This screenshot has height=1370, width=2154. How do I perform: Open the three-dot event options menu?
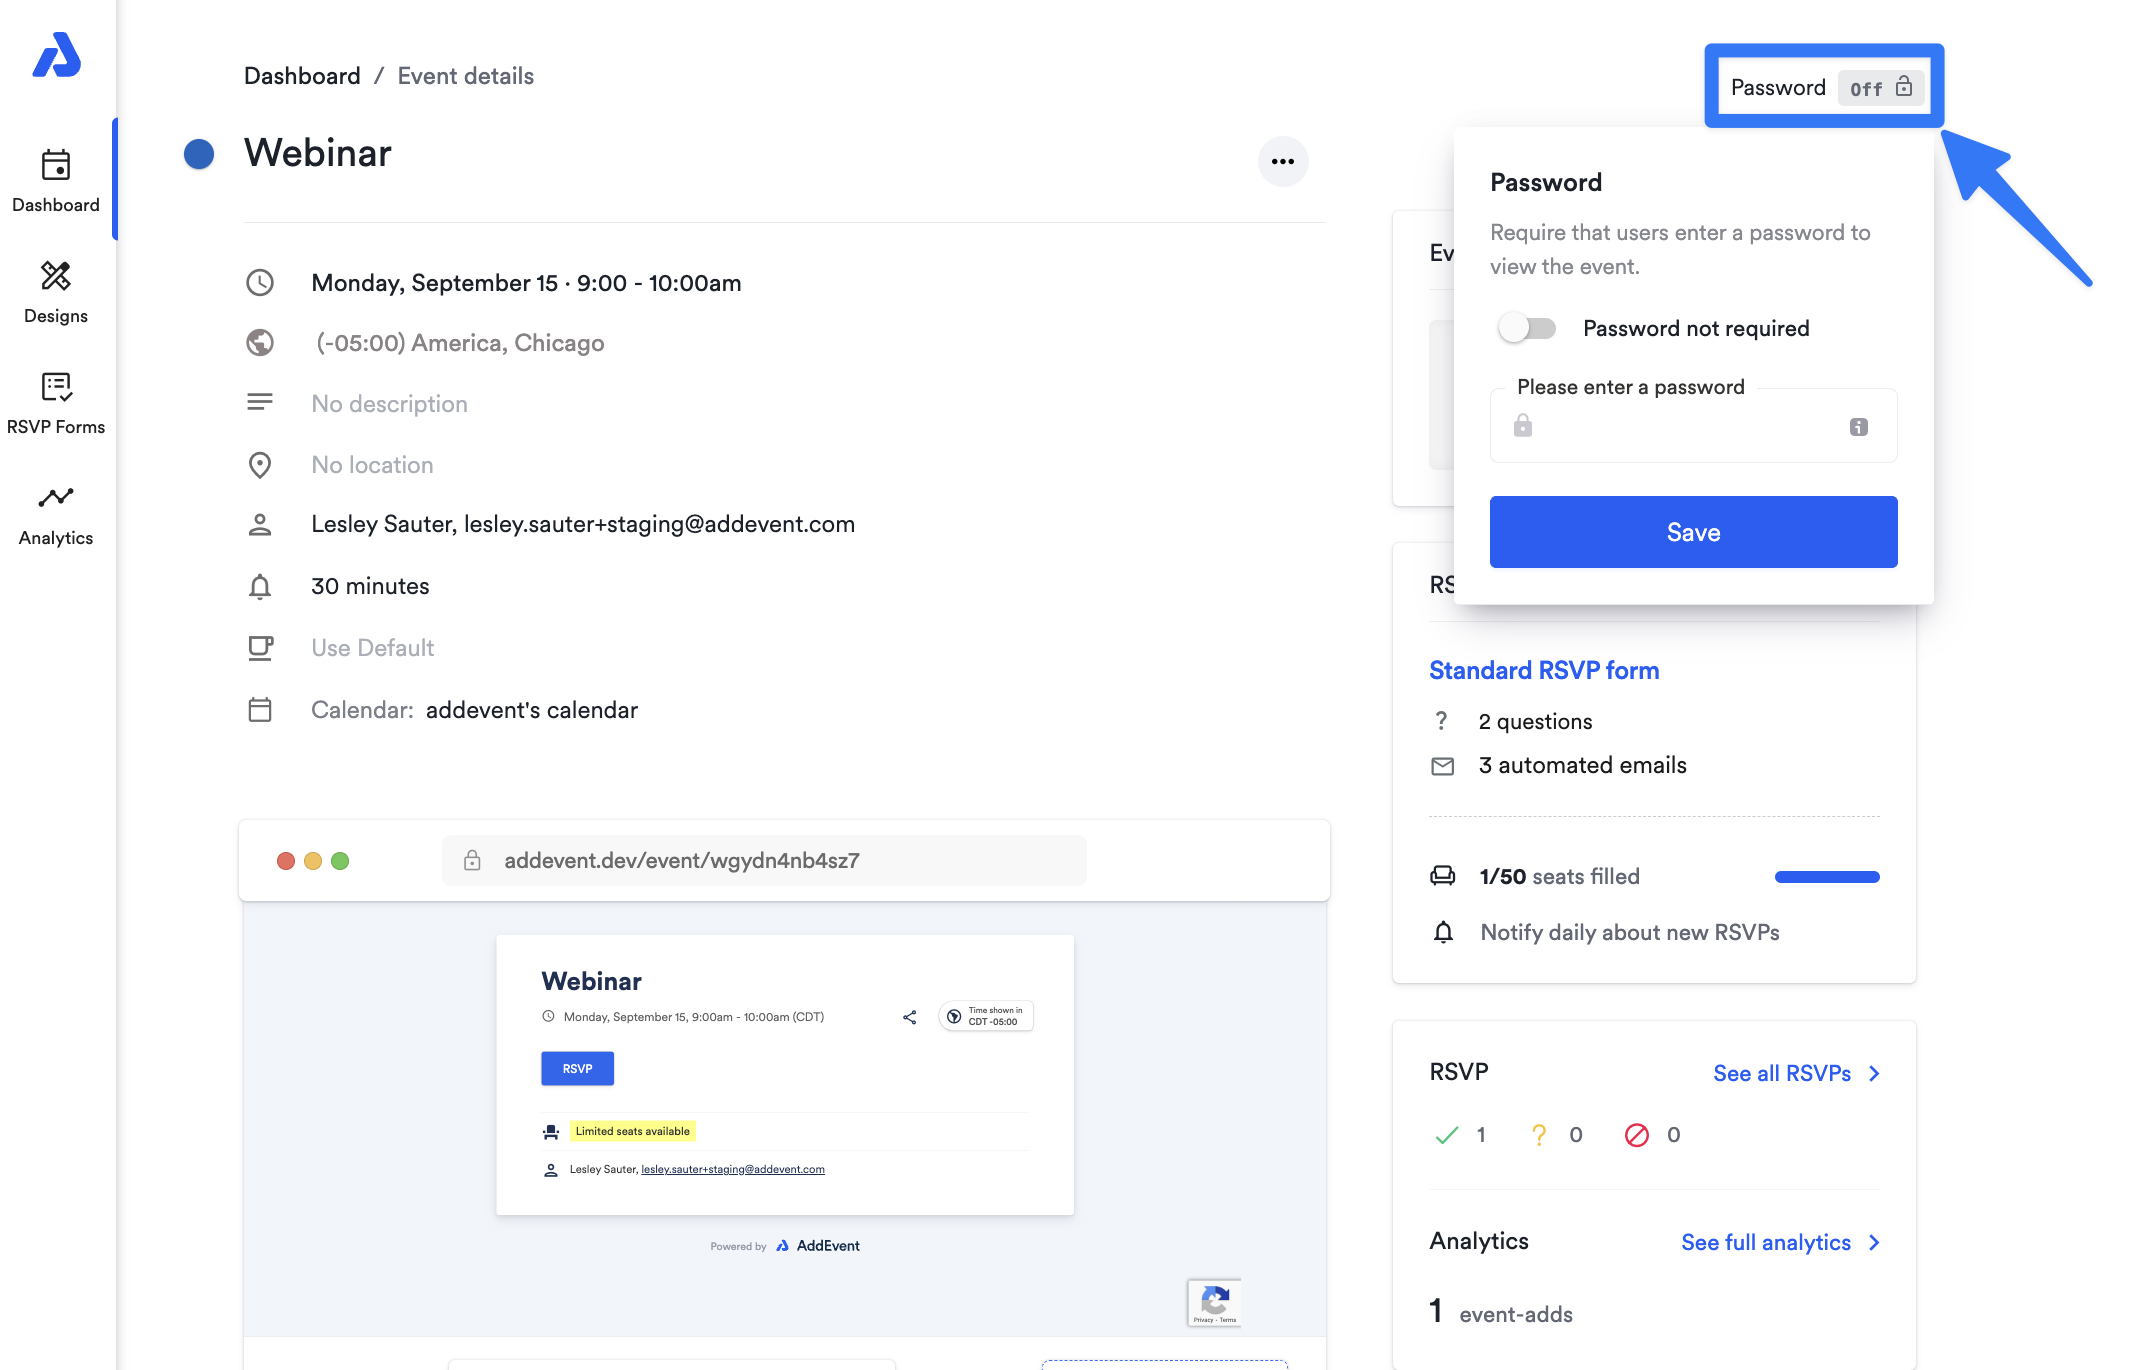coord(1282,161)
